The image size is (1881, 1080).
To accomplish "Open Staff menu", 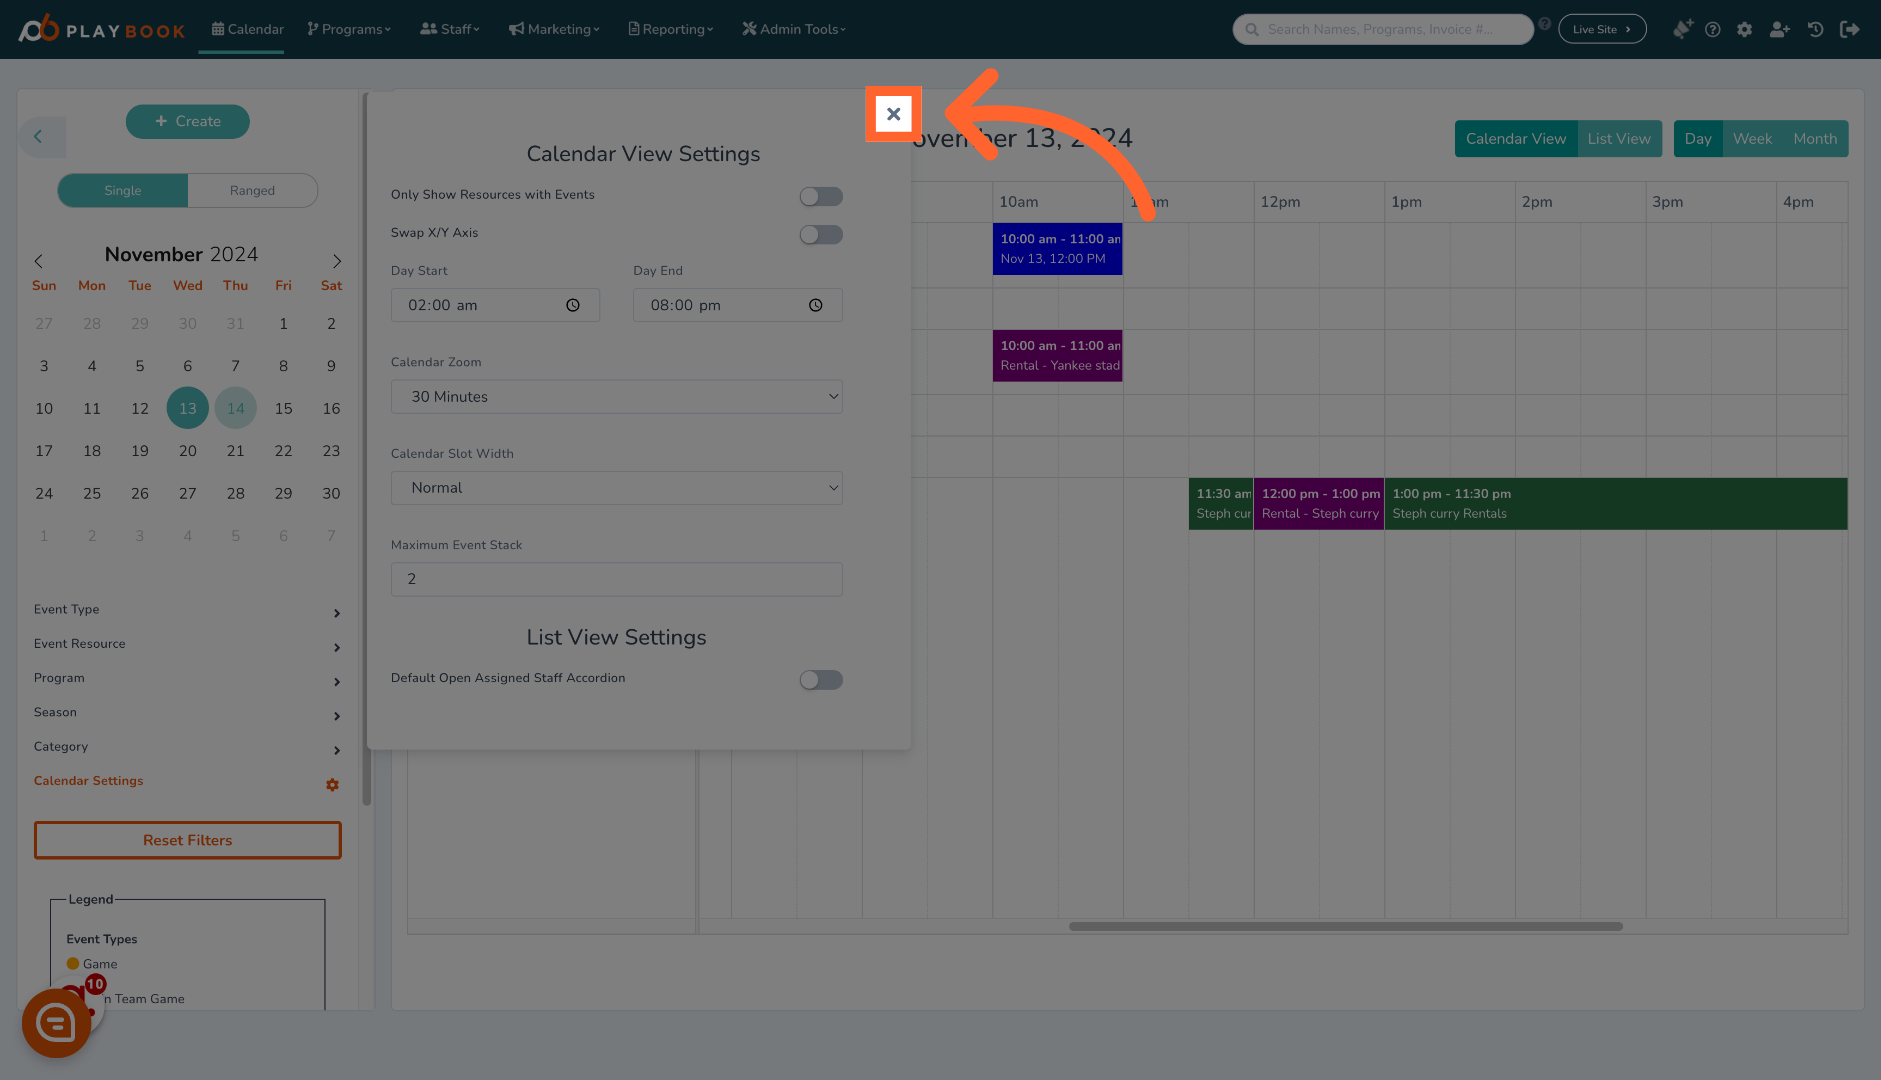I will coord(450,30).
